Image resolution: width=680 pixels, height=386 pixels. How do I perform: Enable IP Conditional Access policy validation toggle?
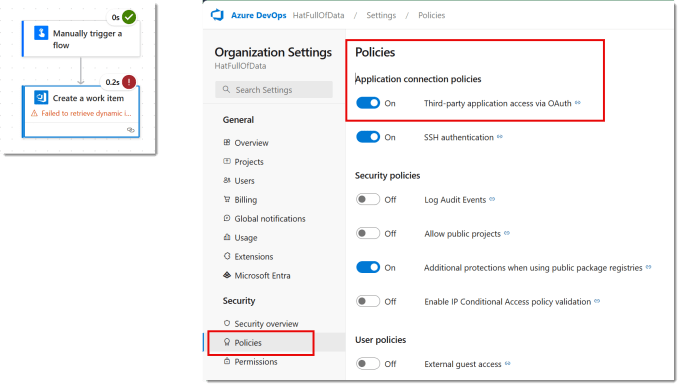pos(368,301)
